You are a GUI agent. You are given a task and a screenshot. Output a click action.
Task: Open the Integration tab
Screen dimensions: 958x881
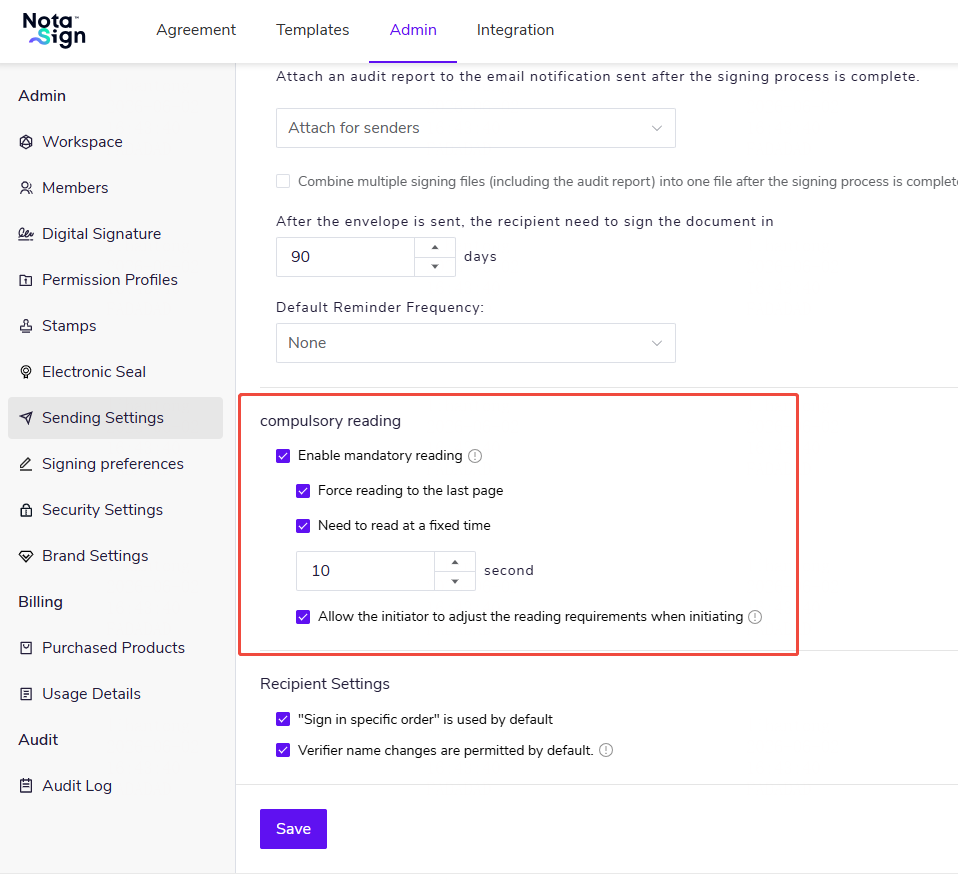(515, 30)
